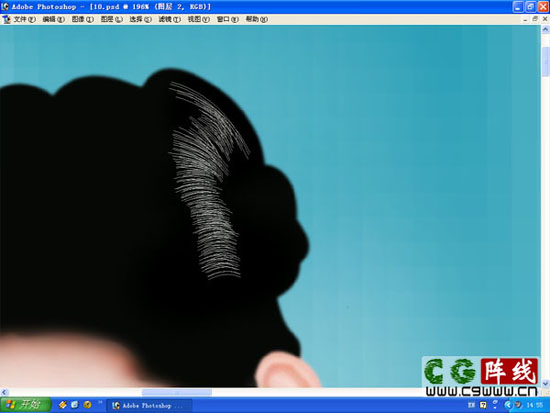Open the 图像(I) Image menu
Screen dimensions: 550x413
coord(83,19)
